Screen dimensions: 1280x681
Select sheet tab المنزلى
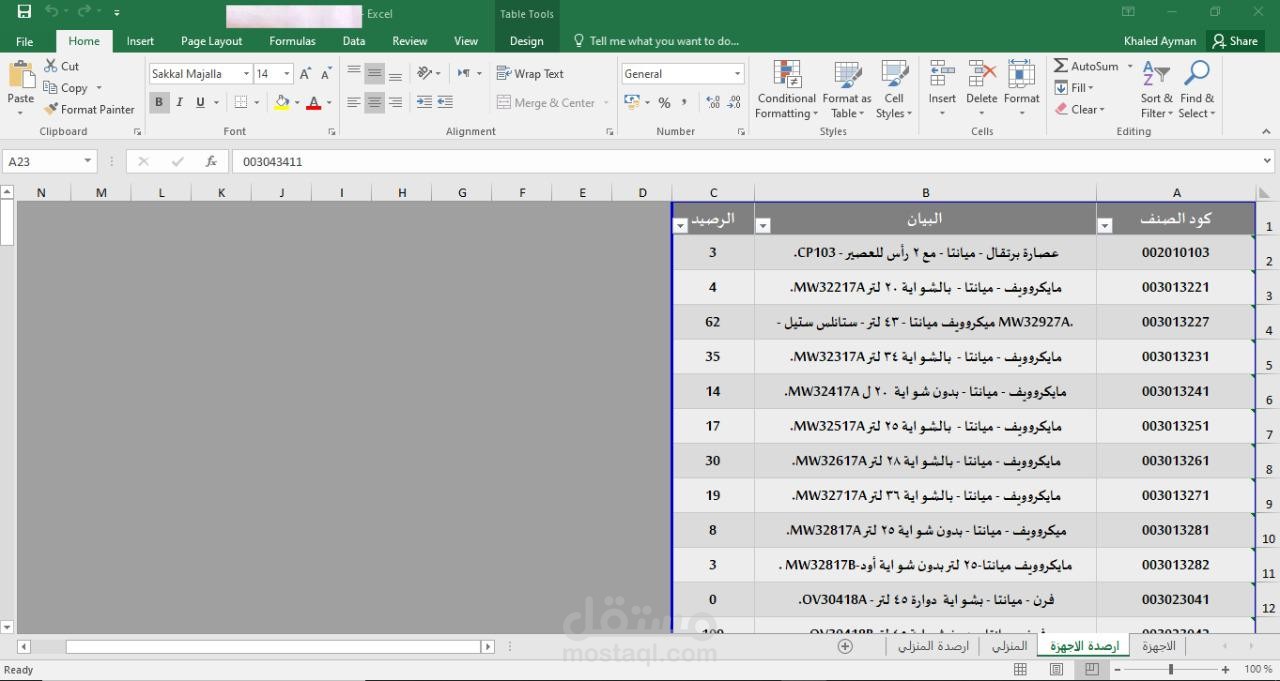[x=1009, y=646]
